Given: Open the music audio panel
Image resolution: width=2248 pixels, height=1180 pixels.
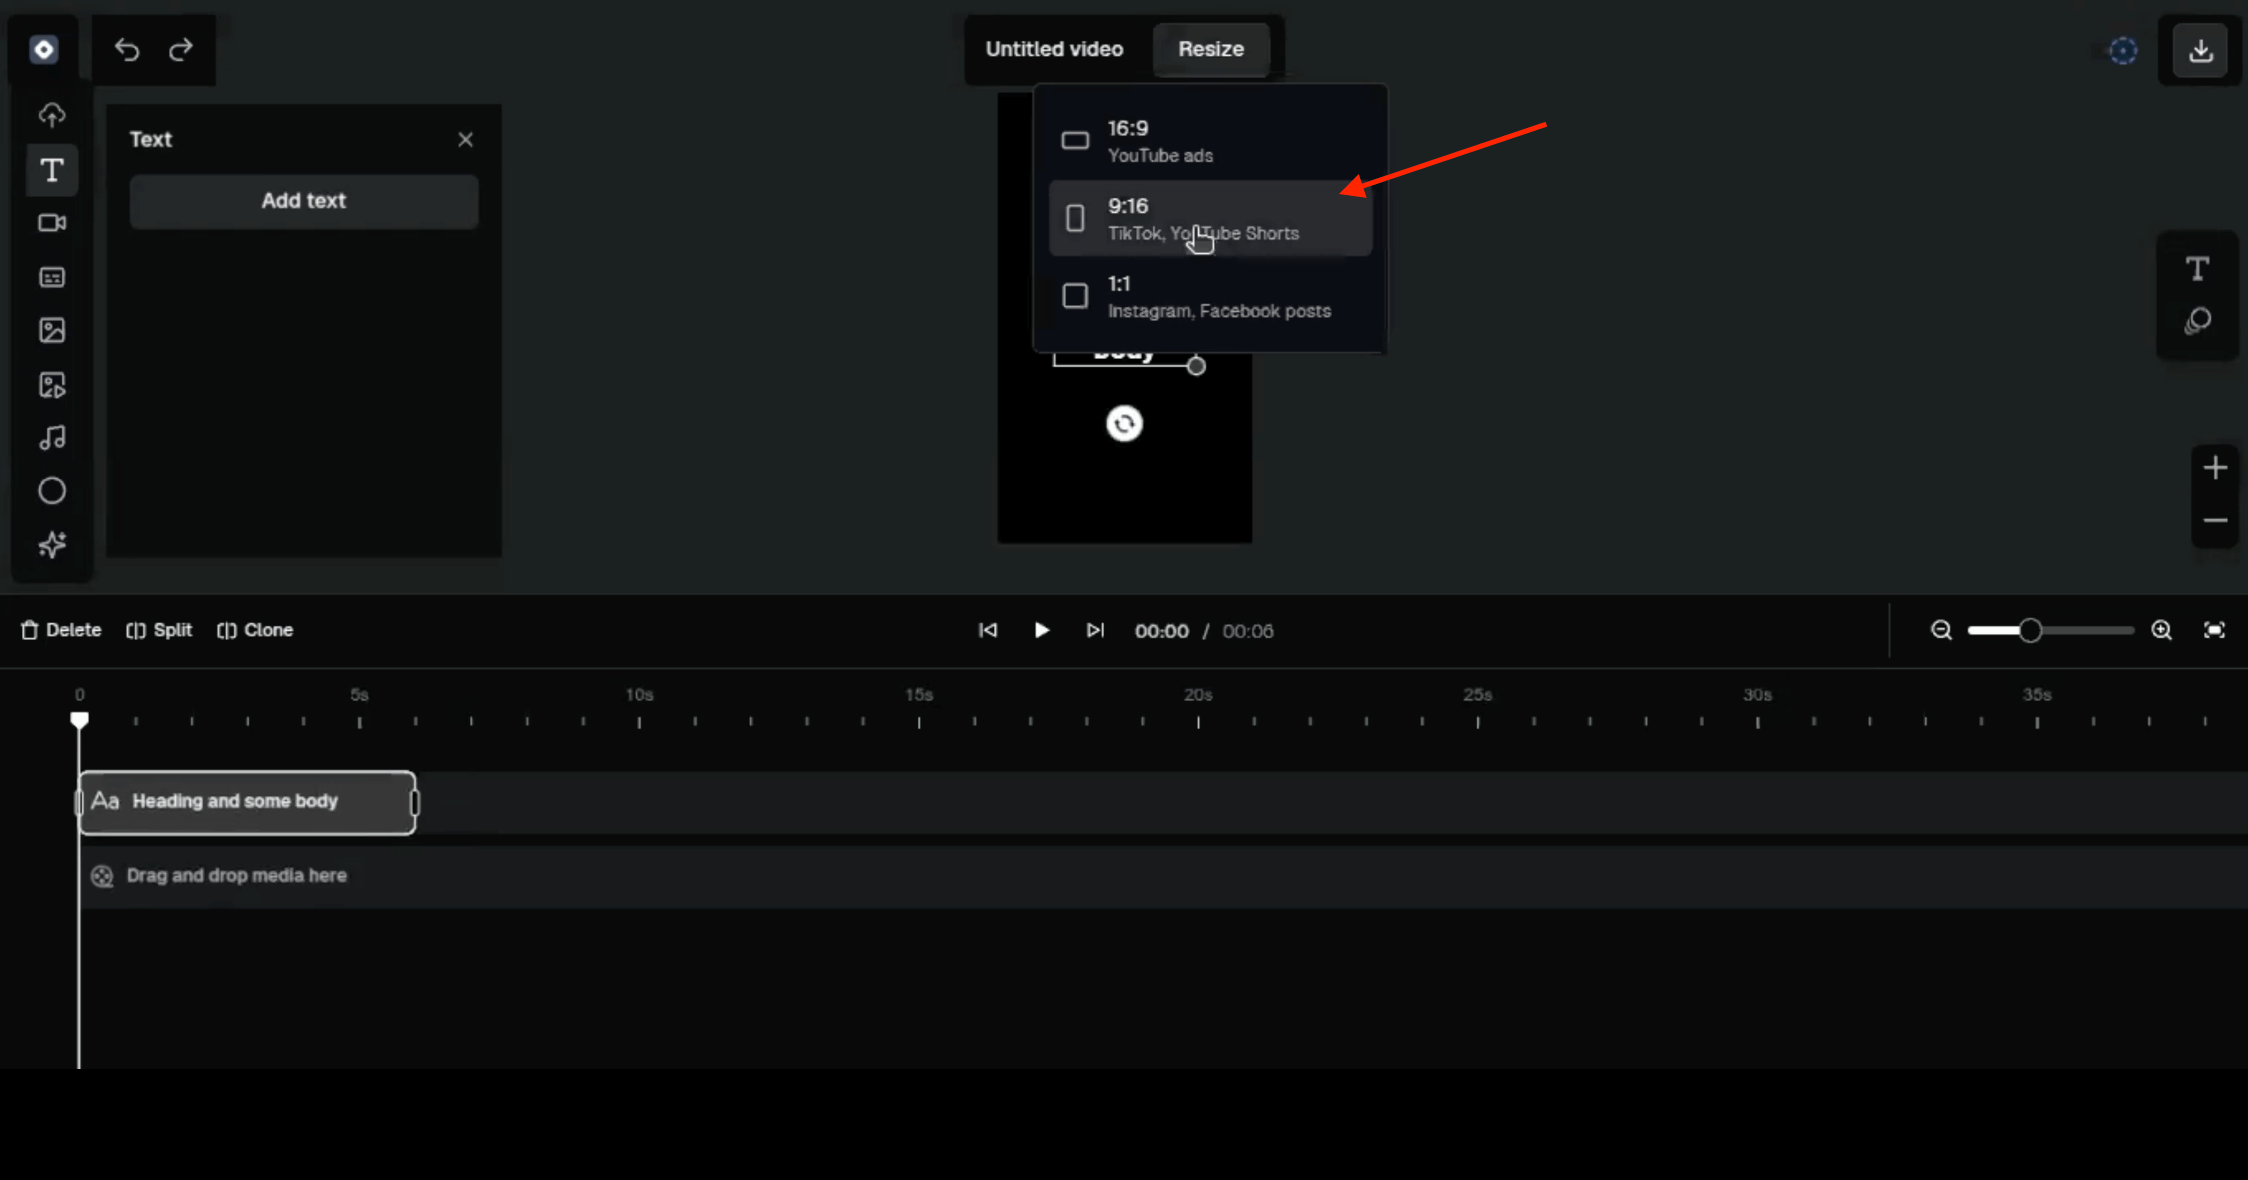Looking at the screenshot, I should tap(52, 438).
